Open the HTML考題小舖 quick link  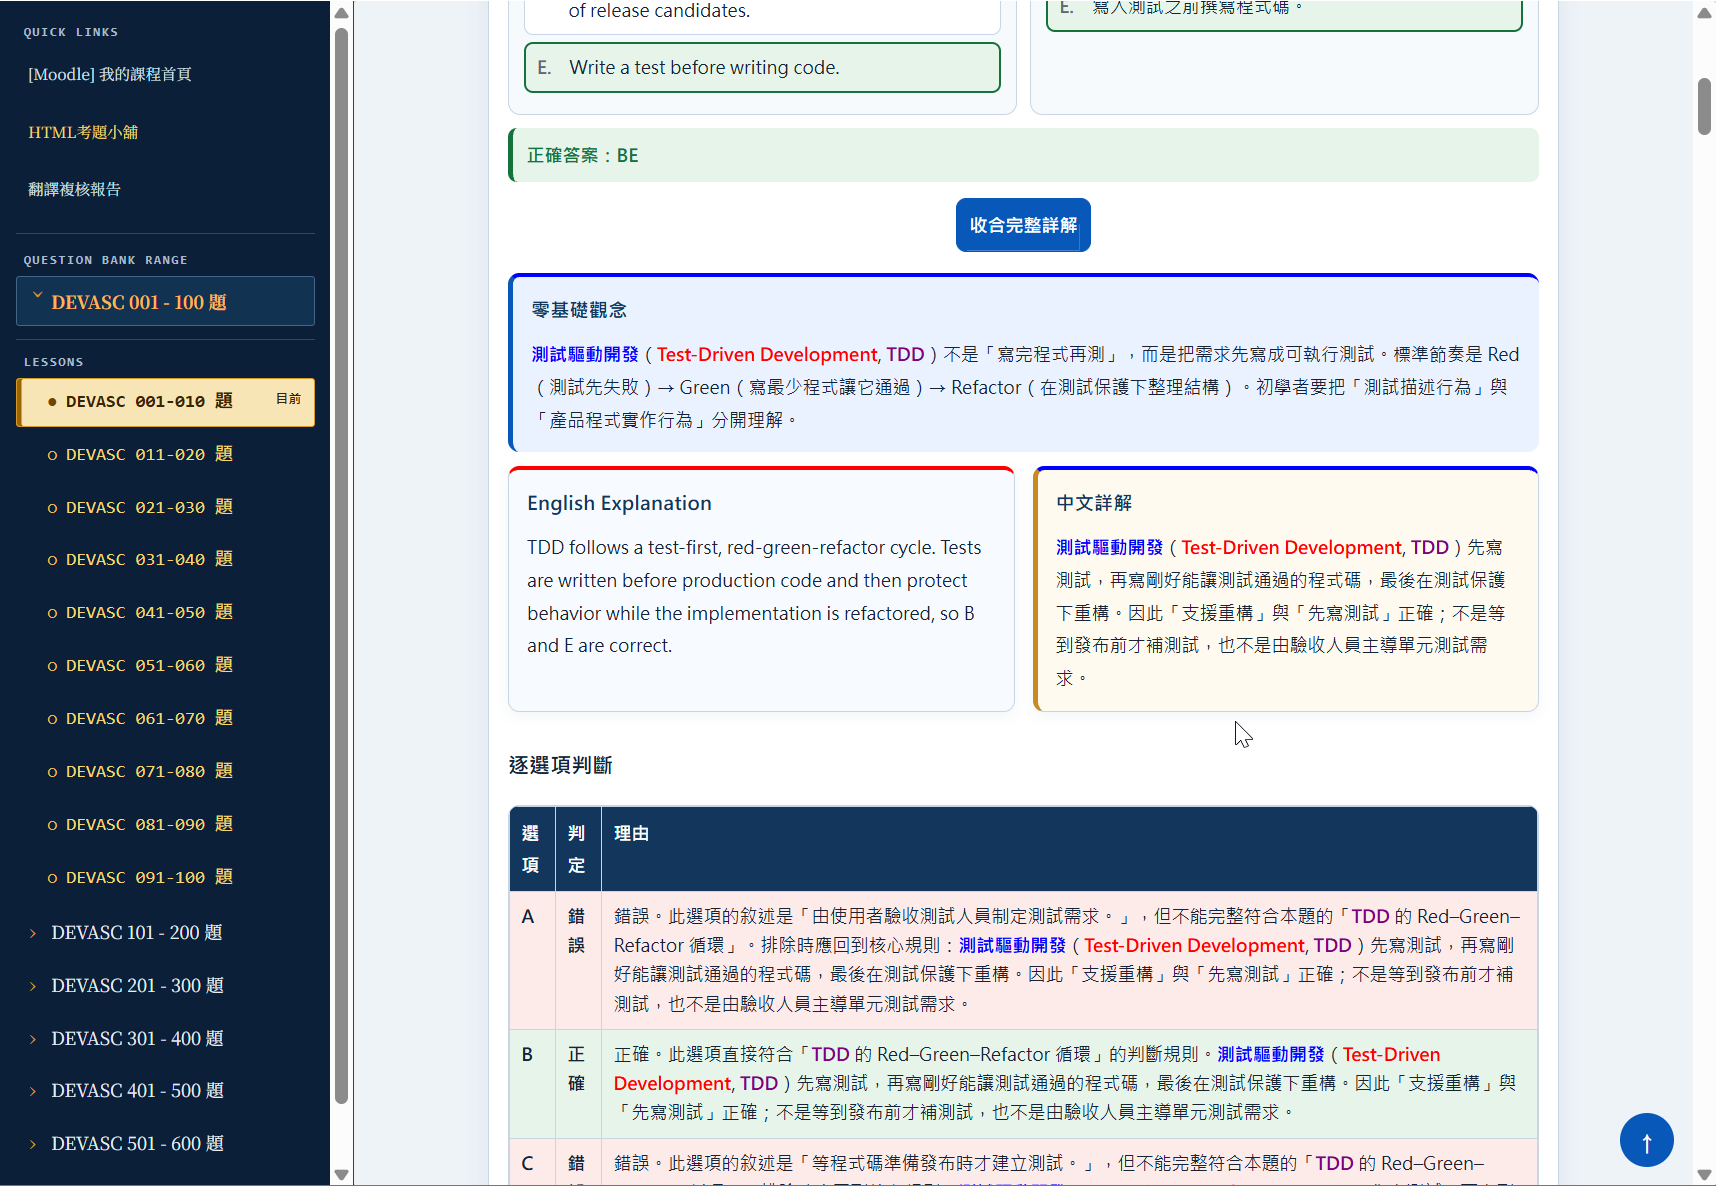coord(83,132)
